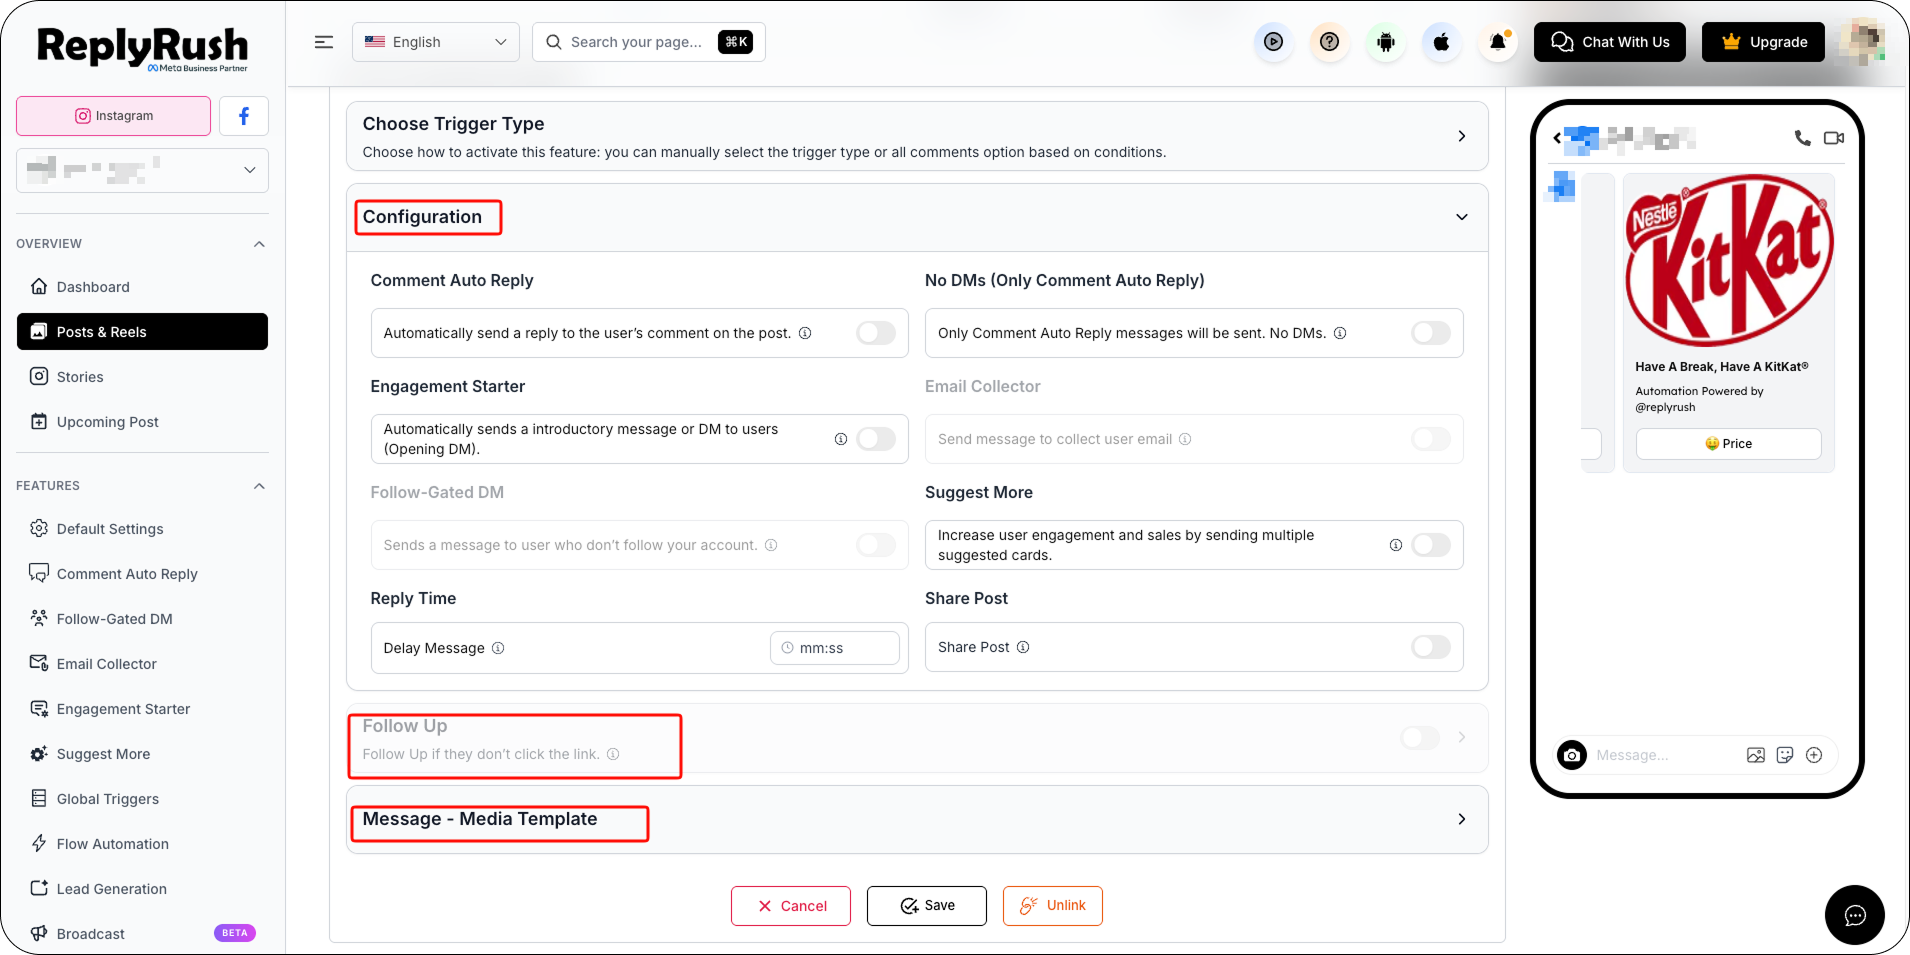Switch to Facebook platform icon
Image resolution: width=1910 pixels, height=955 pixels.
[x=243, y=116]
